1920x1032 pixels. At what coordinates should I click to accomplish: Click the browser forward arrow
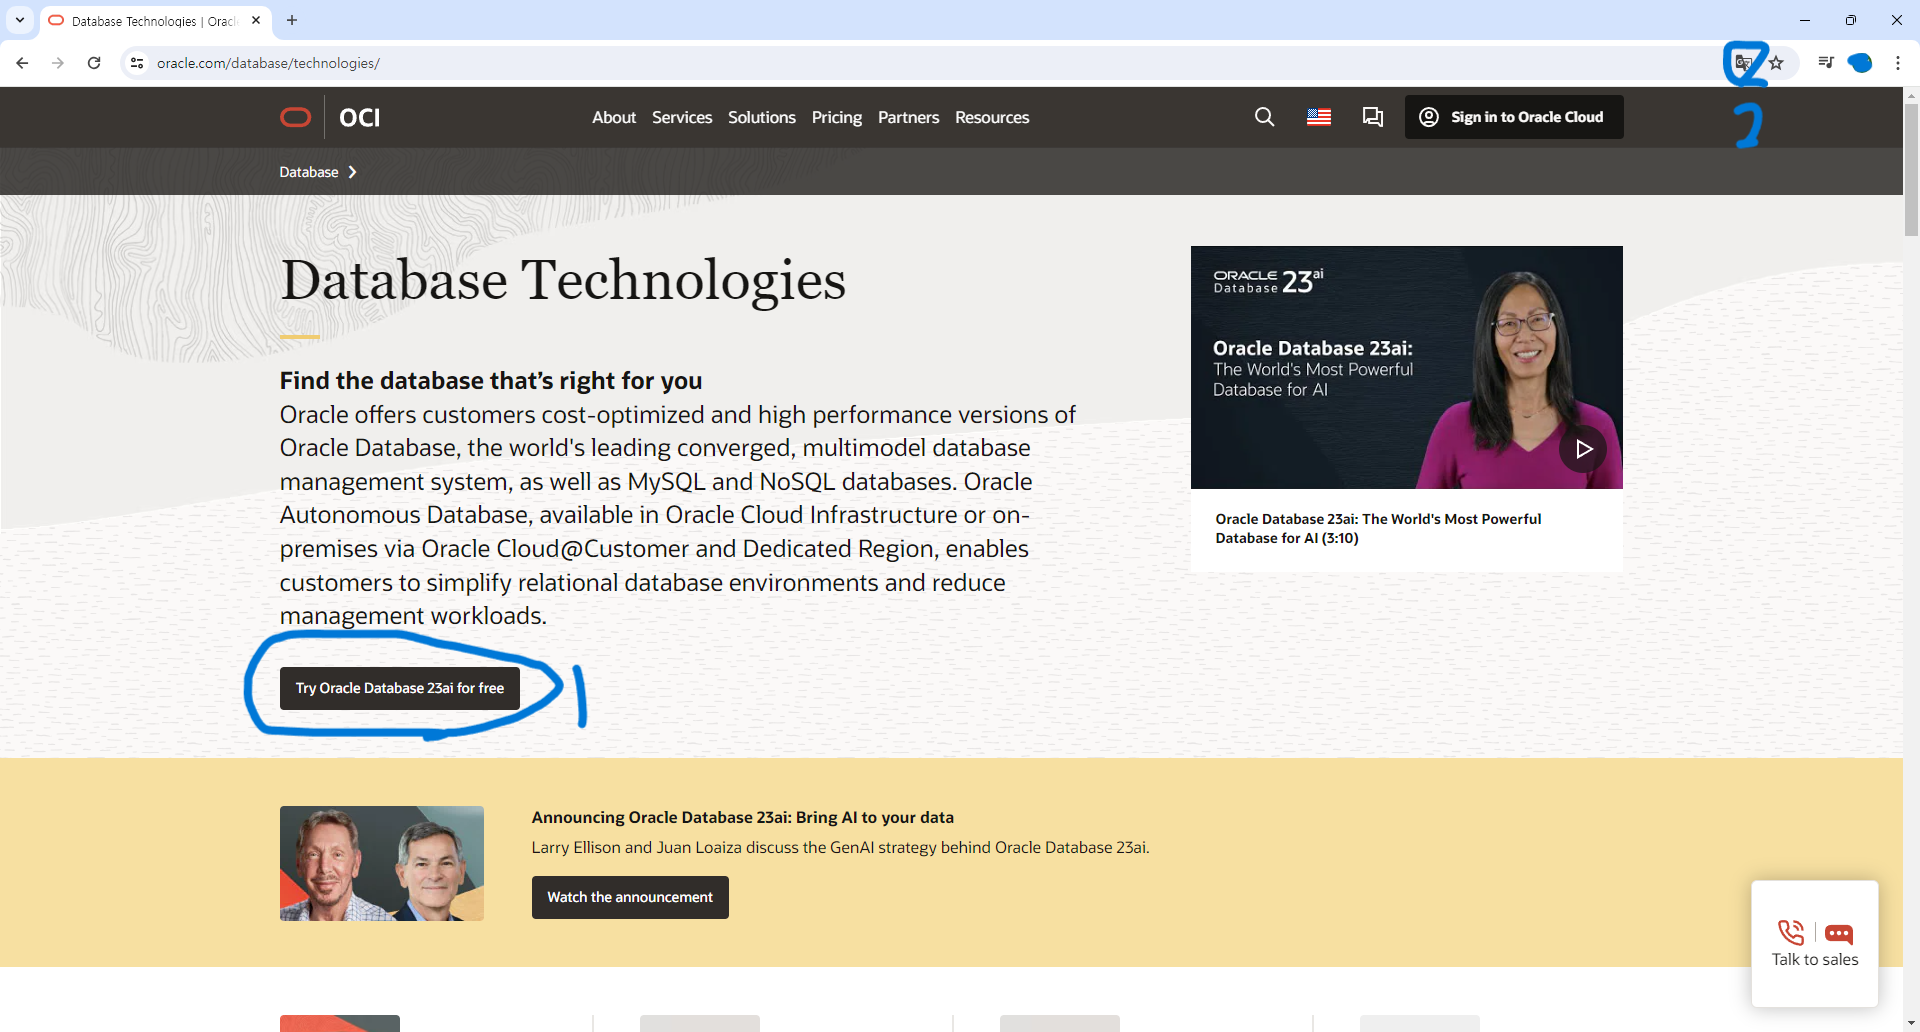click(58, 63)
